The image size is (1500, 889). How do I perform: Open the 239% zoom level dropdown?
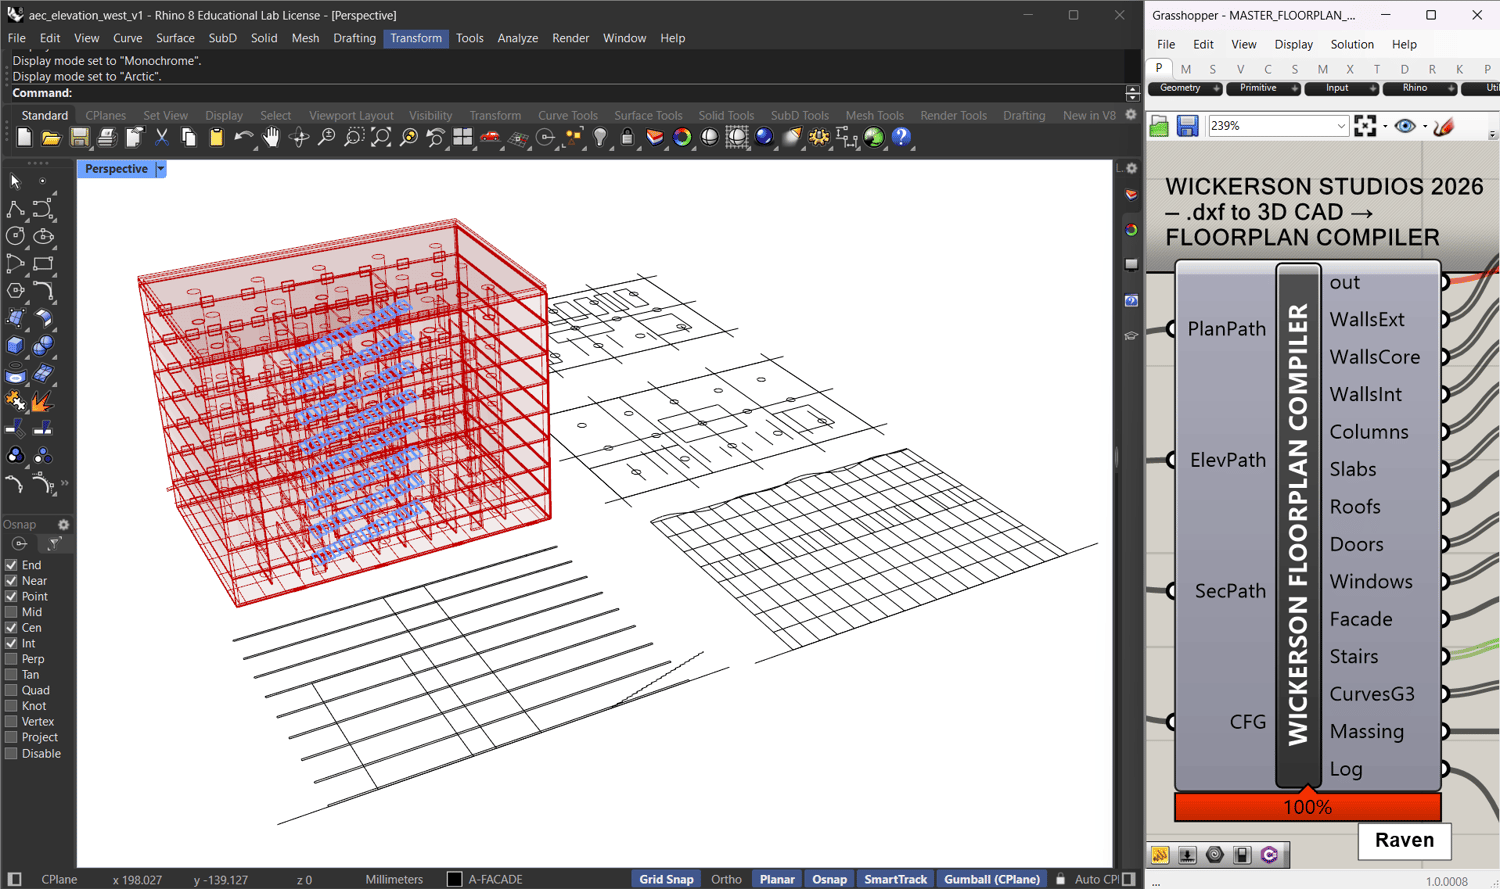(x=1341, y=126)
